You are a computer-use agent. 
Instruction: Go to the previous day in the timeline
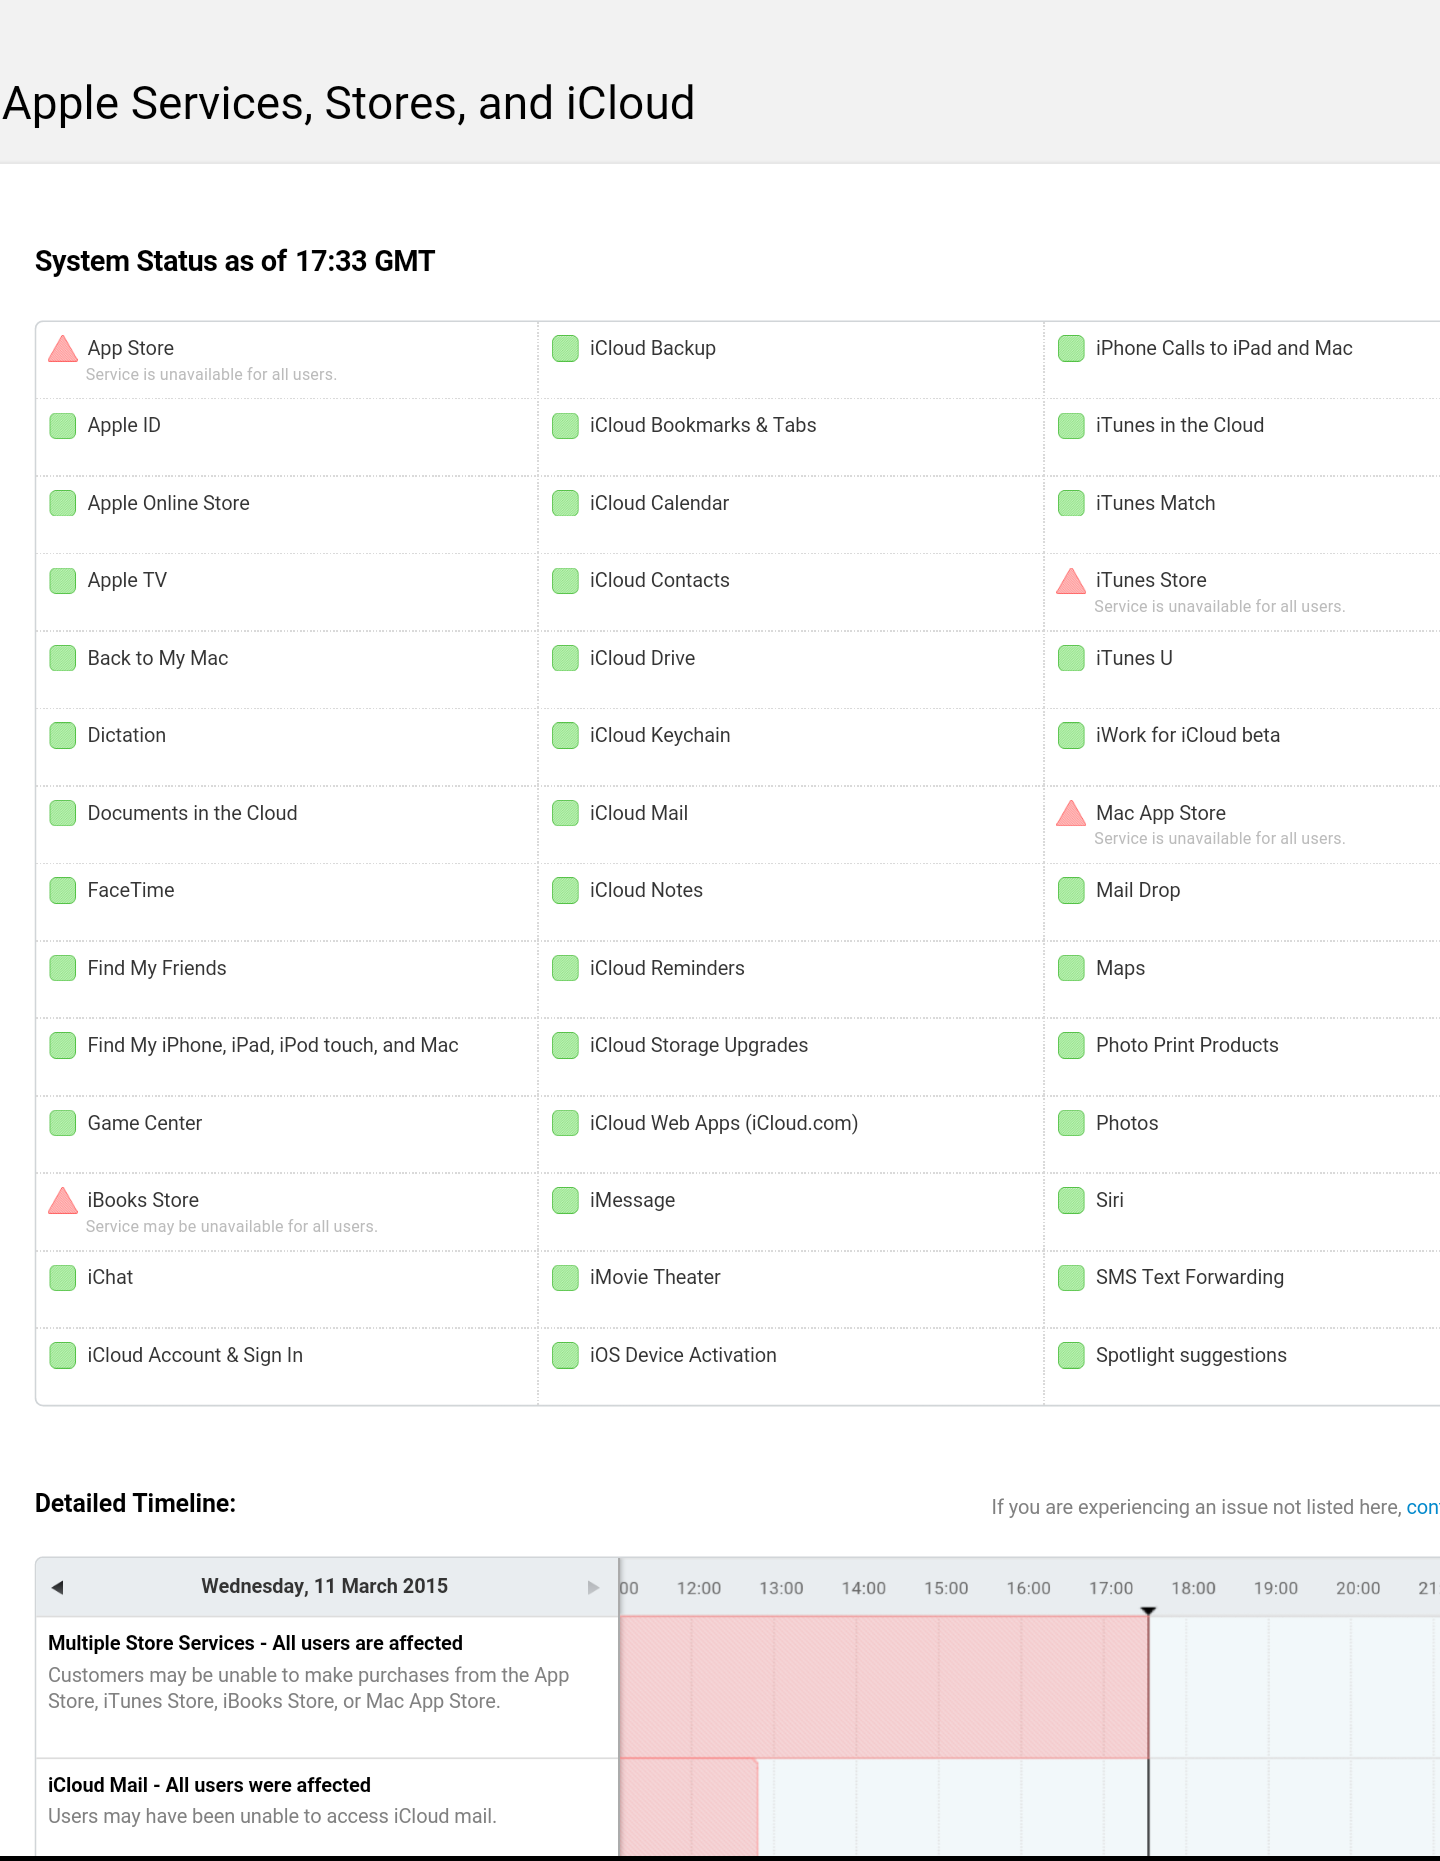pos(58,1587)
